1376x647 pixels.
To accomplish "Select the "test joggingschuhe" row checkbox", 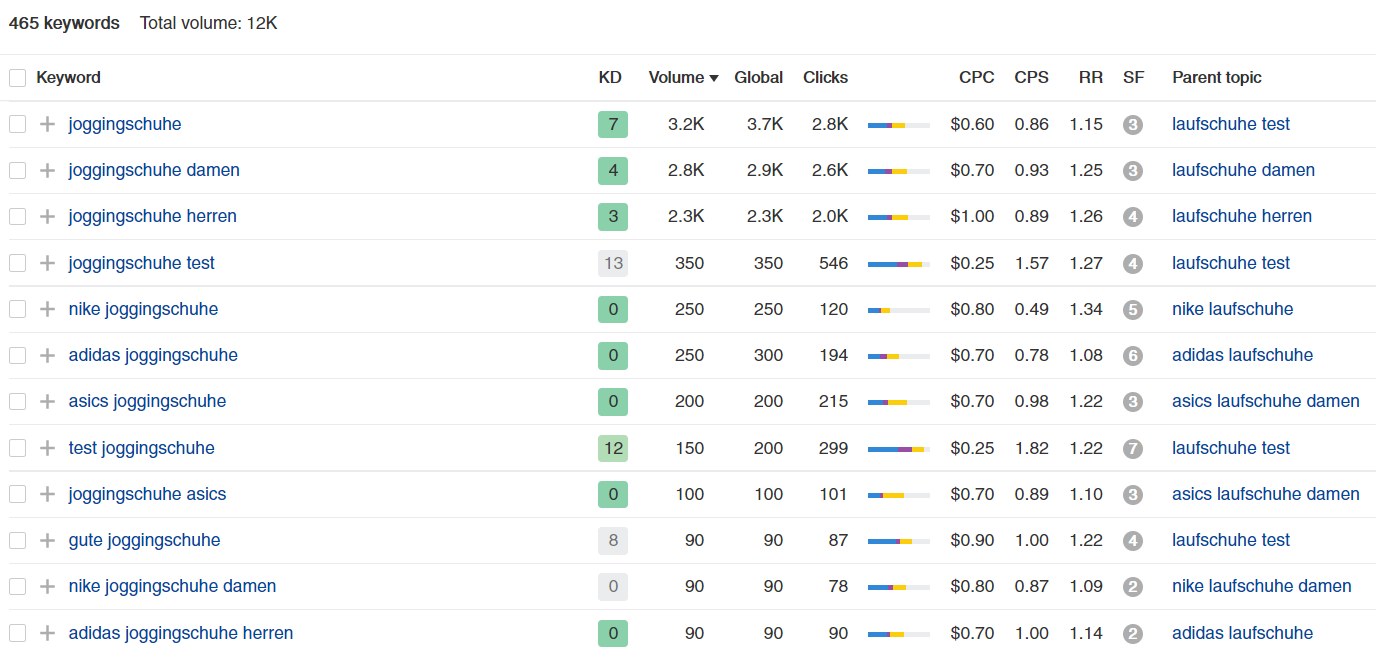I will click(x=16, y=448).
